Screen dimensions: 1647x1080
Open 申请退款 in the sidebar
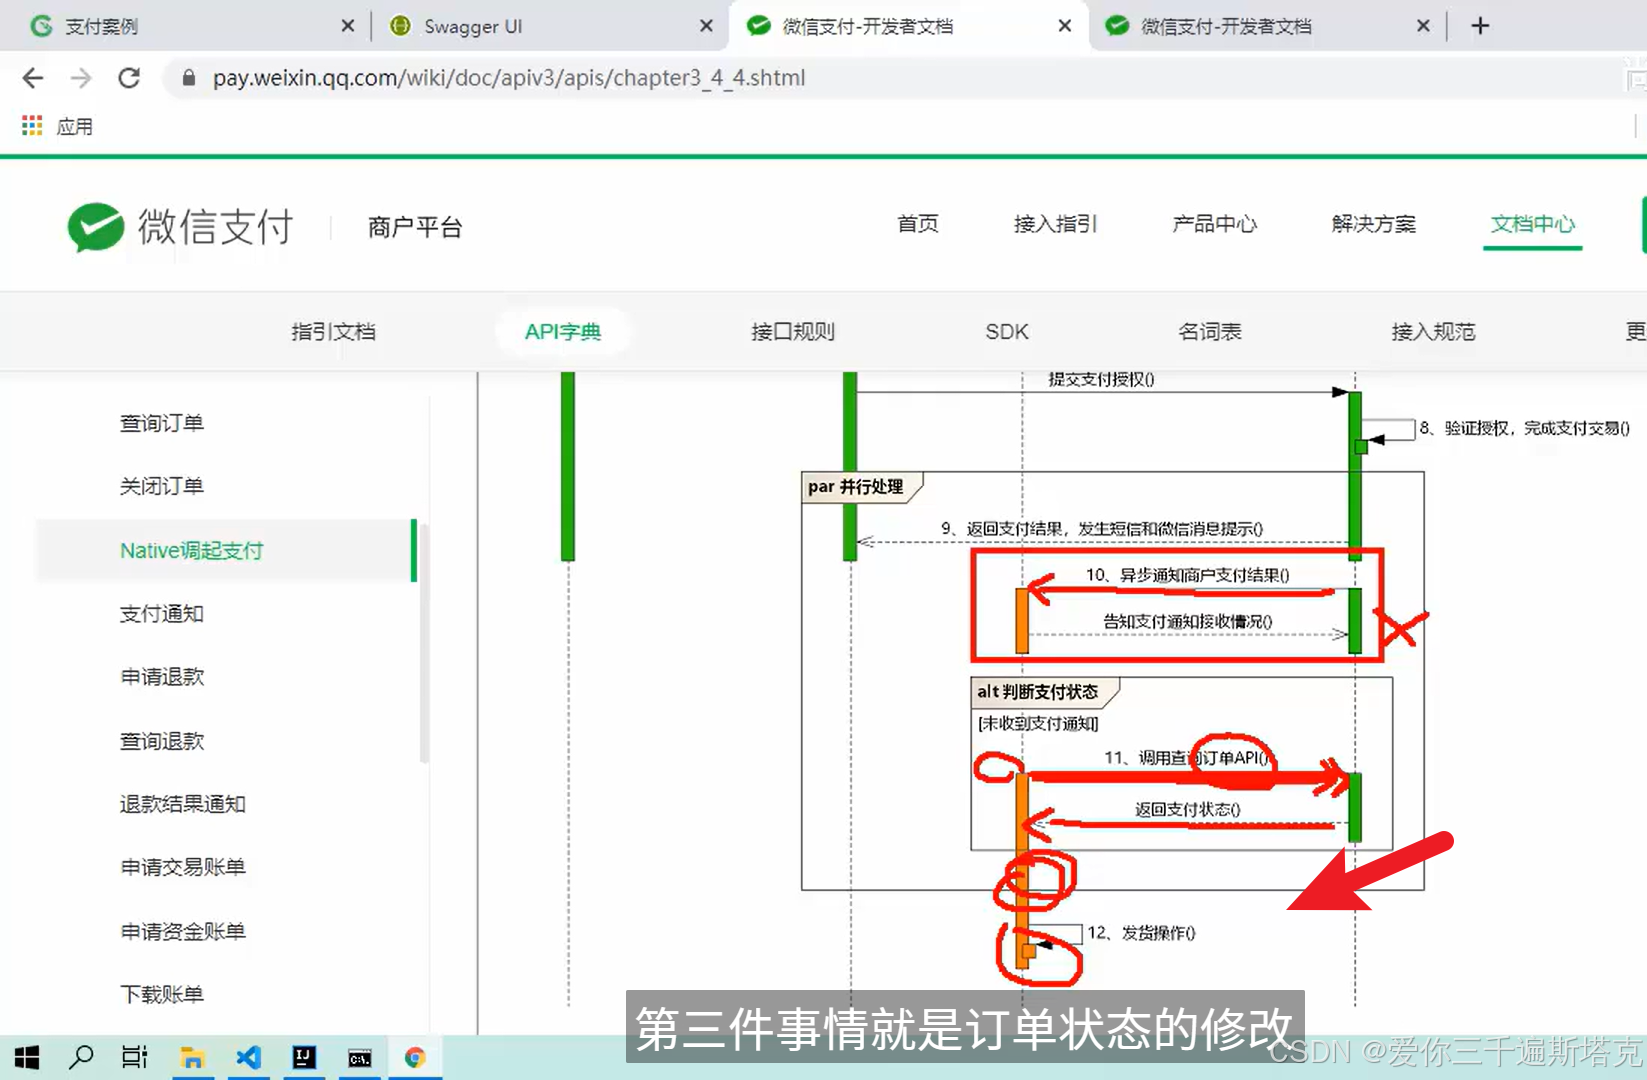(162, 677)
